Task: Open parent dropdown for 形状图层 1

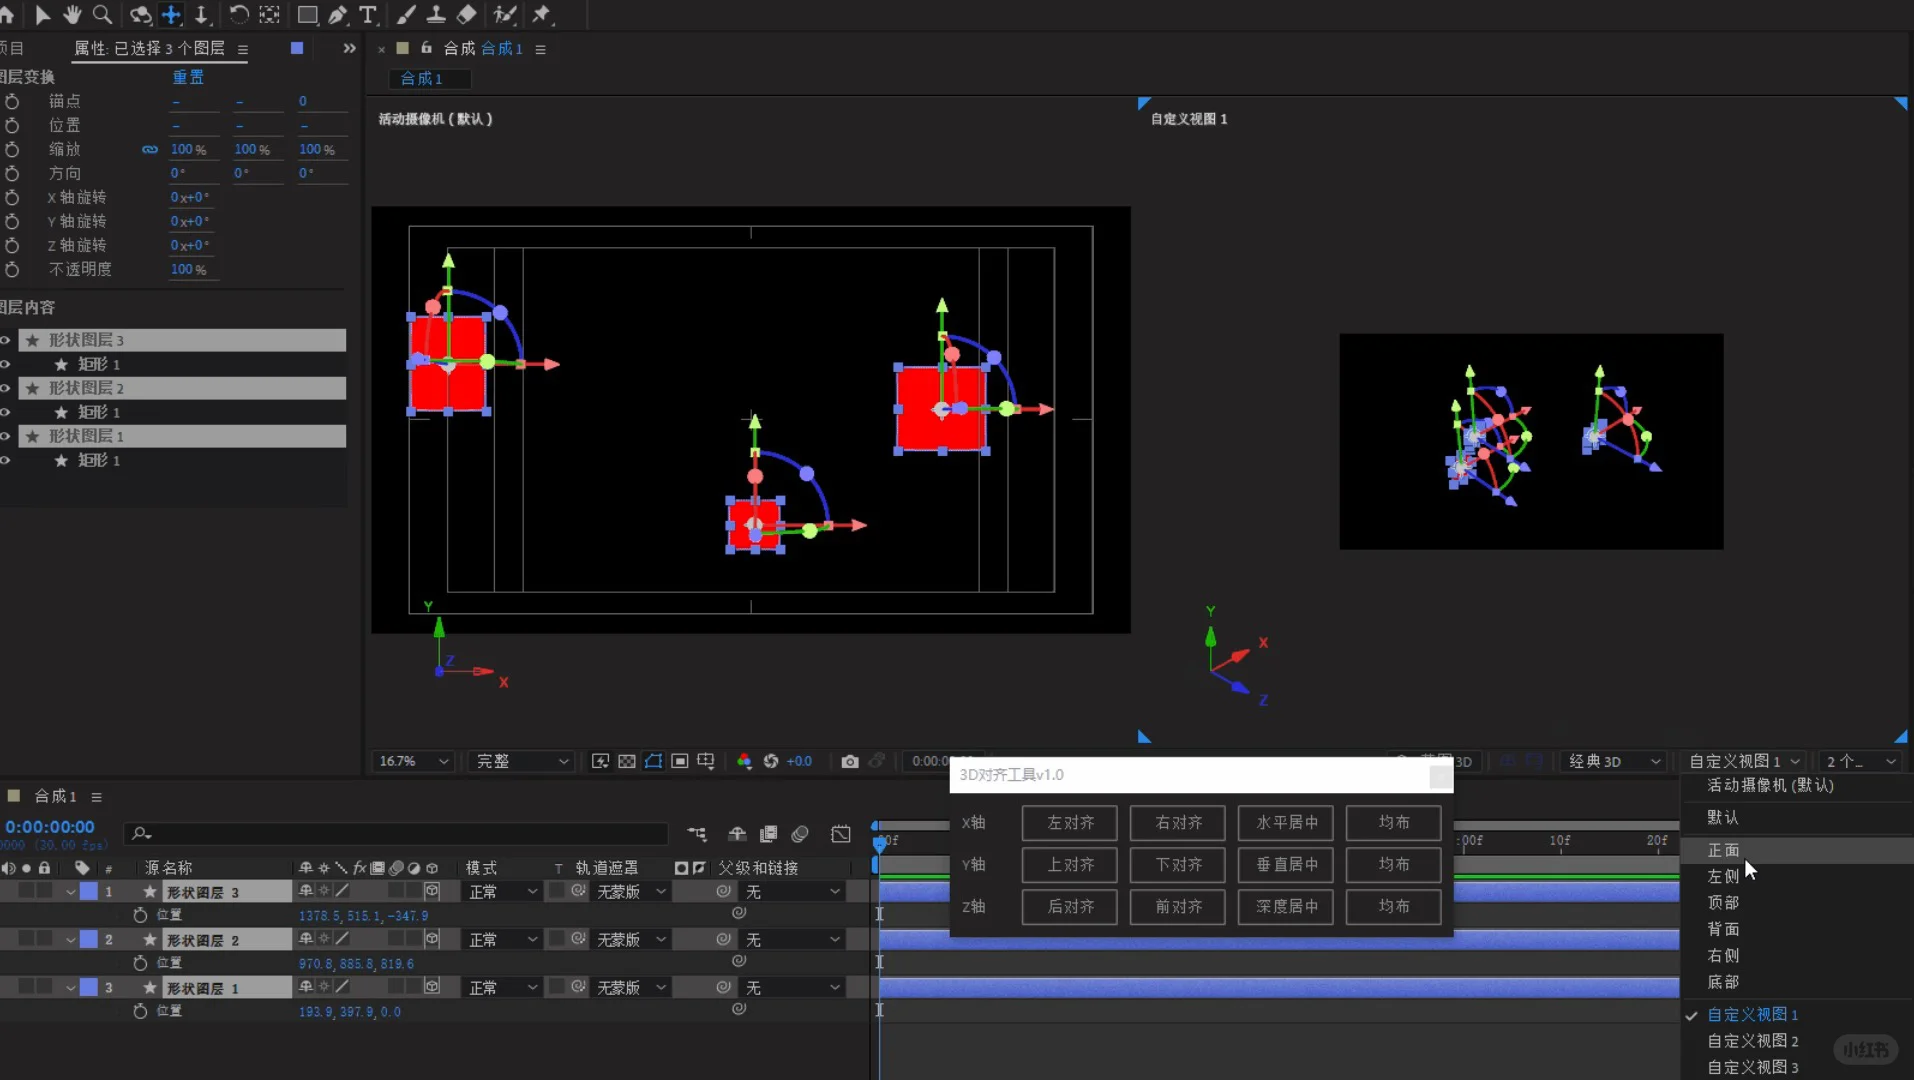Action: (x=792, y=987)
